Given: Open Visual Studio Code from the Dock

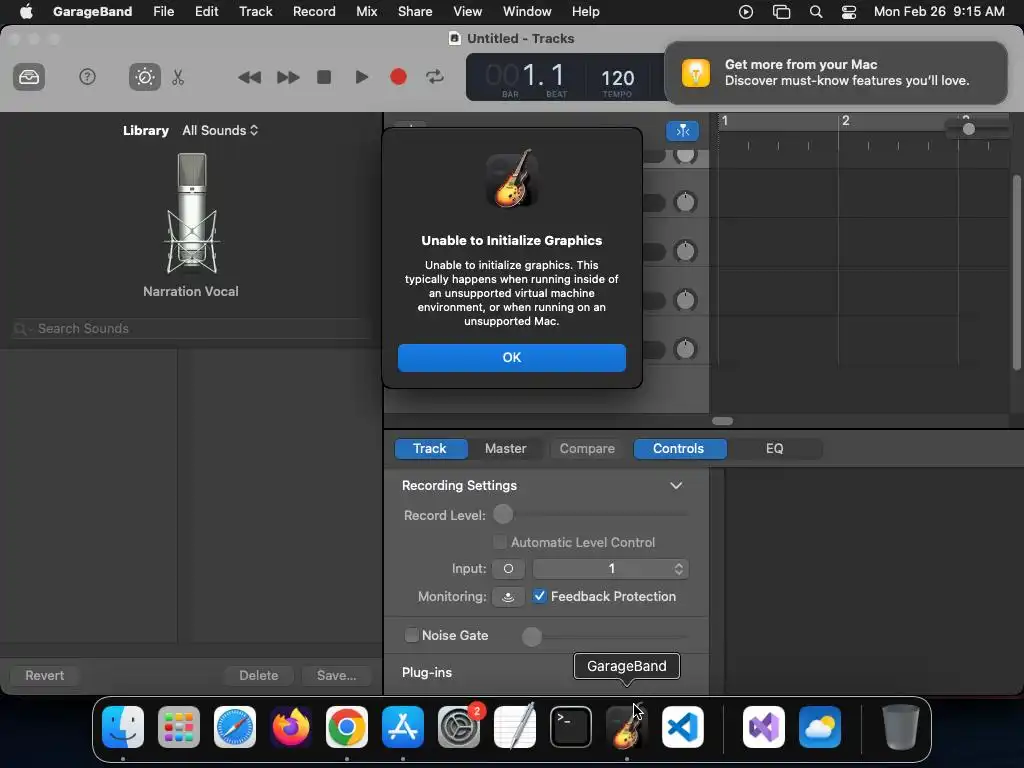Looking at the screenshot, I should 682,726.
